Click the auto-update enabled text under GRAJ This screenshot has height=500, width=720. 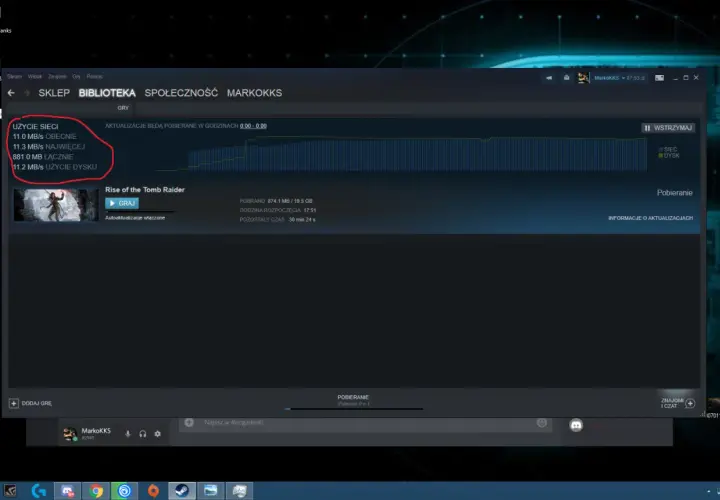click(x=135, y=218)
